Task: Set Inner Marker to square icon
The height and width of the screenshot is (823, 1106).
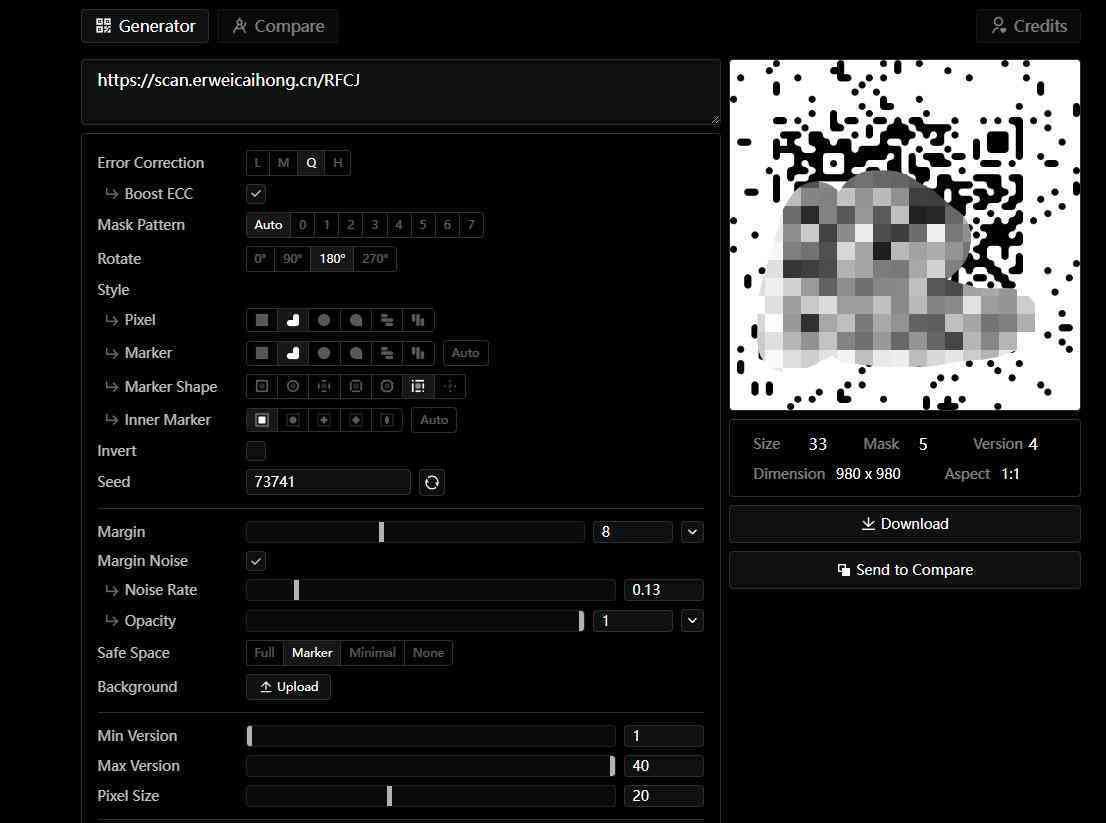Action: pyautogui.click(x=262, y=420)
